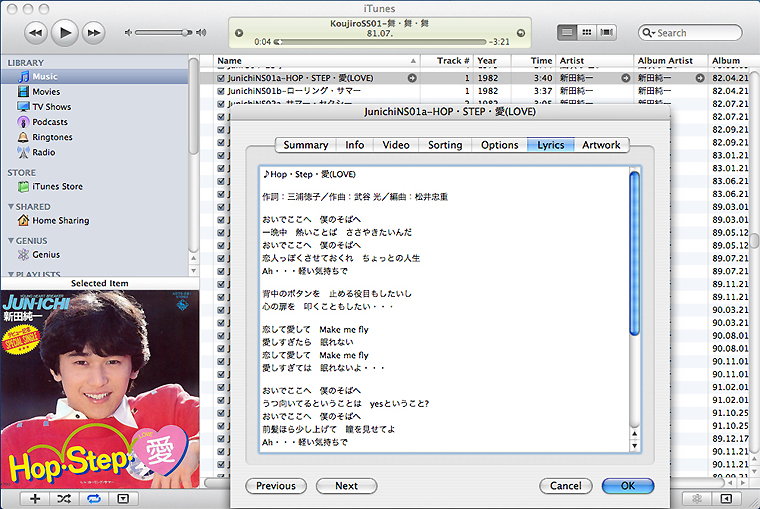Open the Summary tab

305,145
